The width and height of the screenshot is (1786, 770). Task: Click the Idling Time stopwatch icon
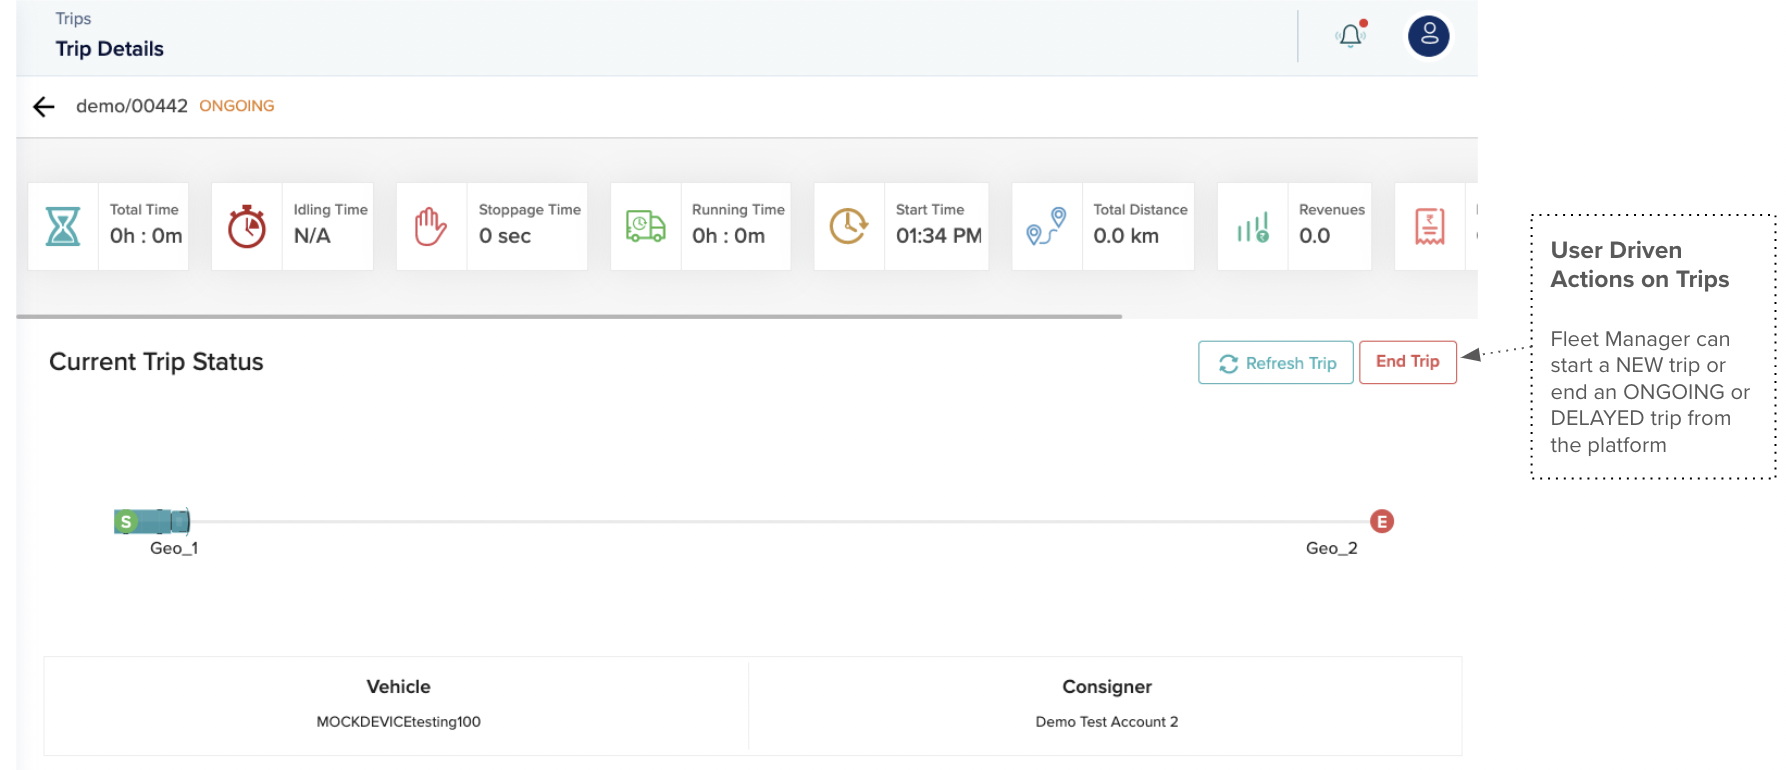coord(247,227)
